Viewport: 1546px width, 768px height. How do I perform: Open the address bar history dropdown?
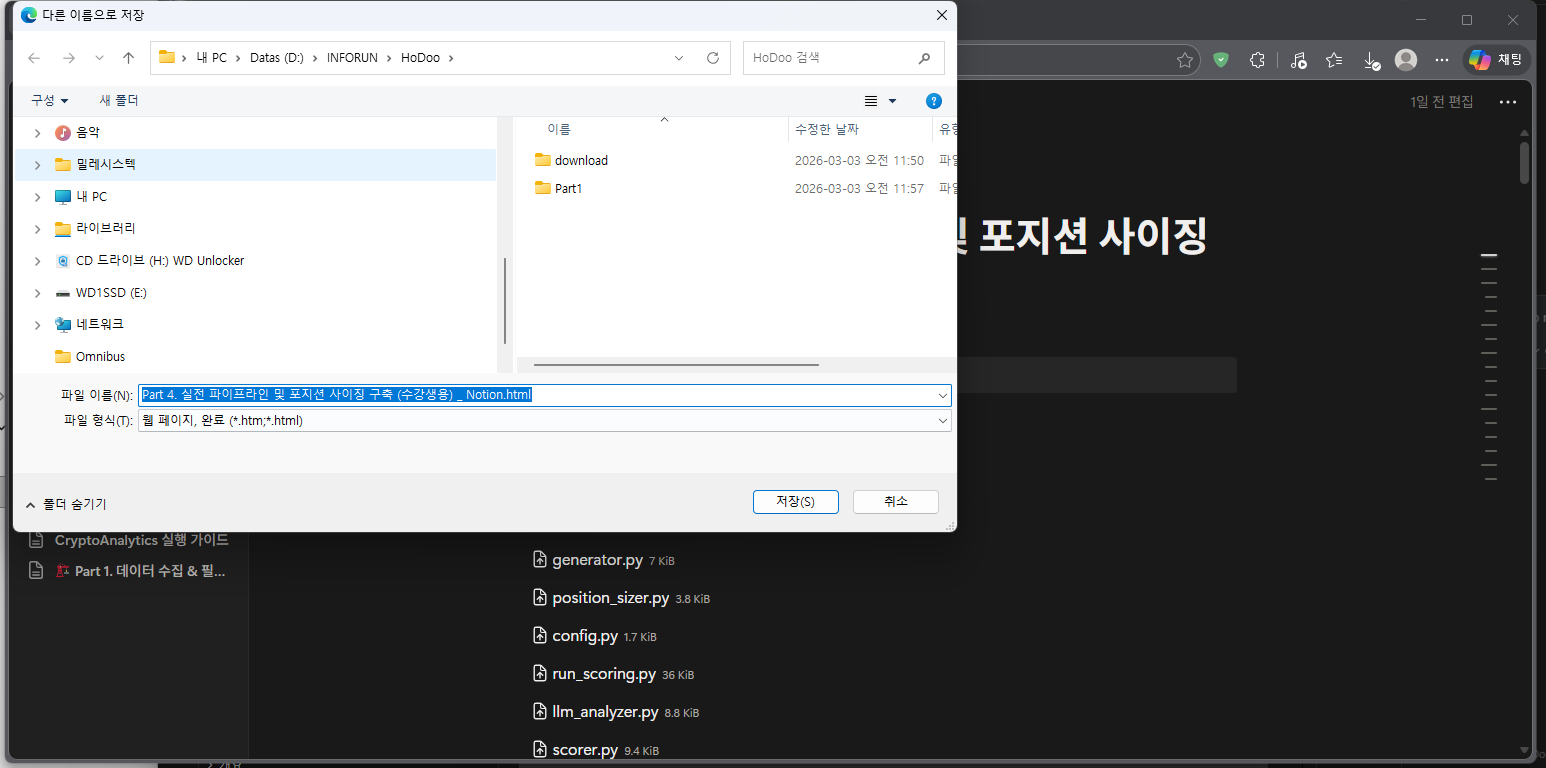680,58
